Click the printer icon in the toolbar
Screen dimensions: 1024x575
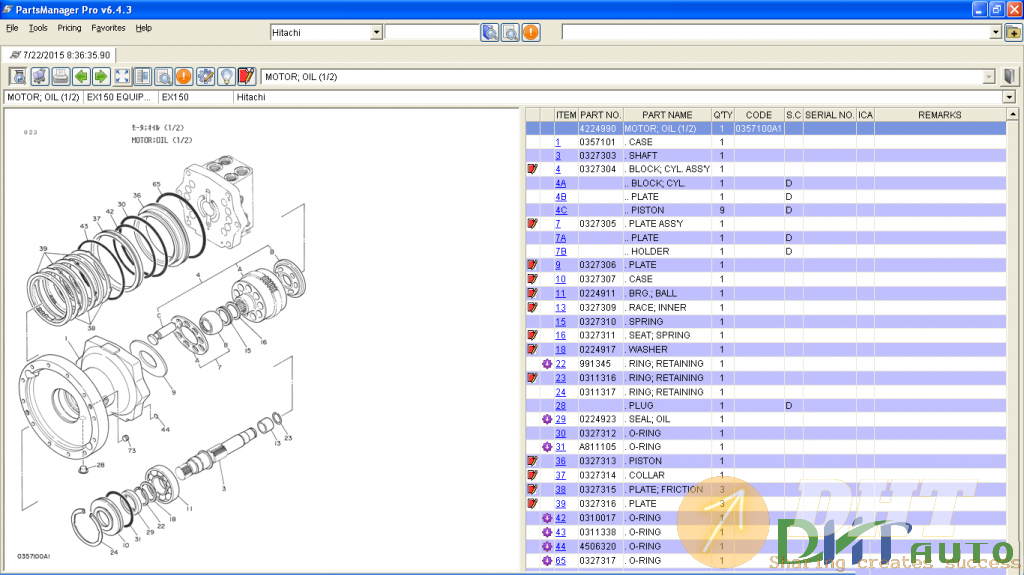60,76
